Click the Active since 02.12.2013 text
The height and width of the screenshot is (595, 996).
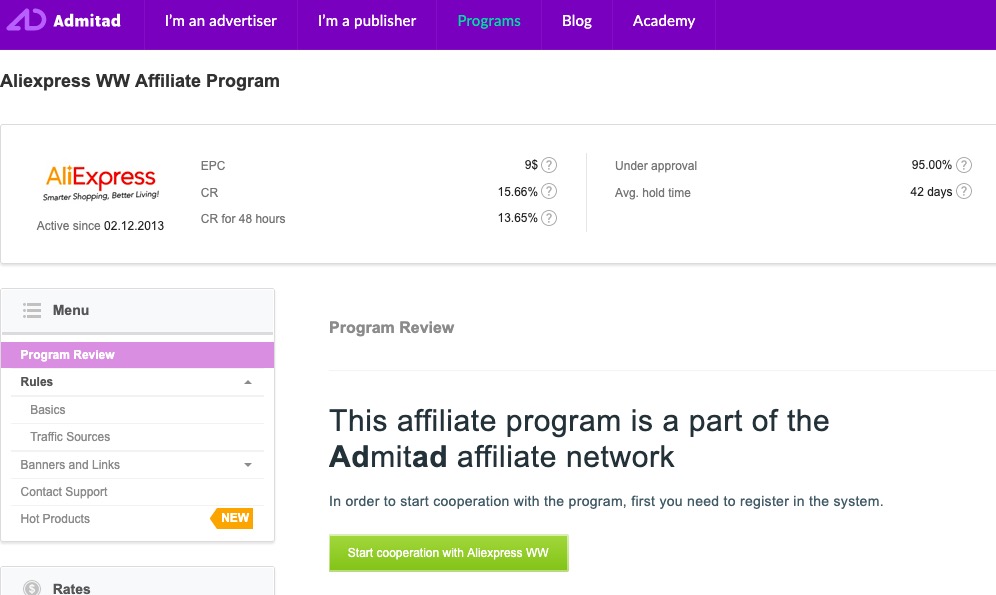coord(100,226)
